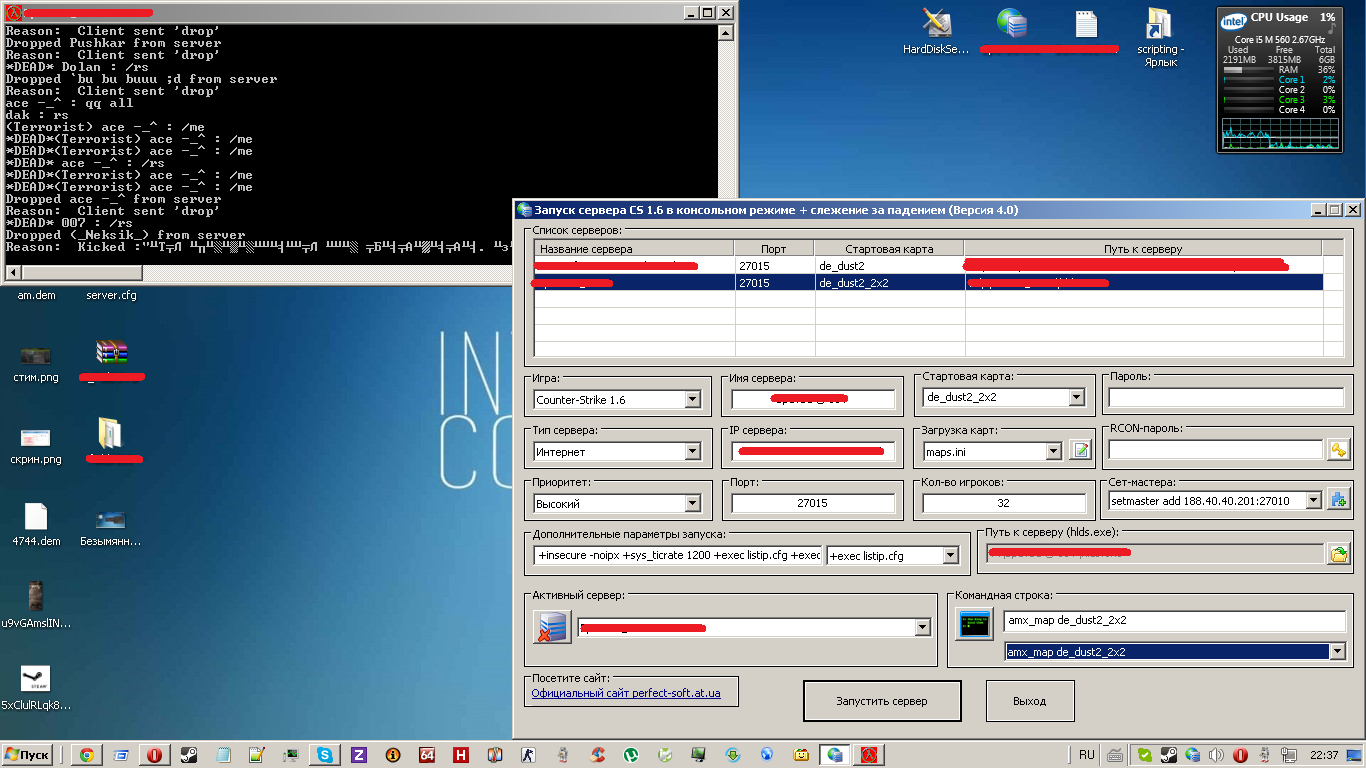Screen dimensions: 1366x768
Task: Select the u9vGAmsIIN desktop file
Action: coord(36,605)
